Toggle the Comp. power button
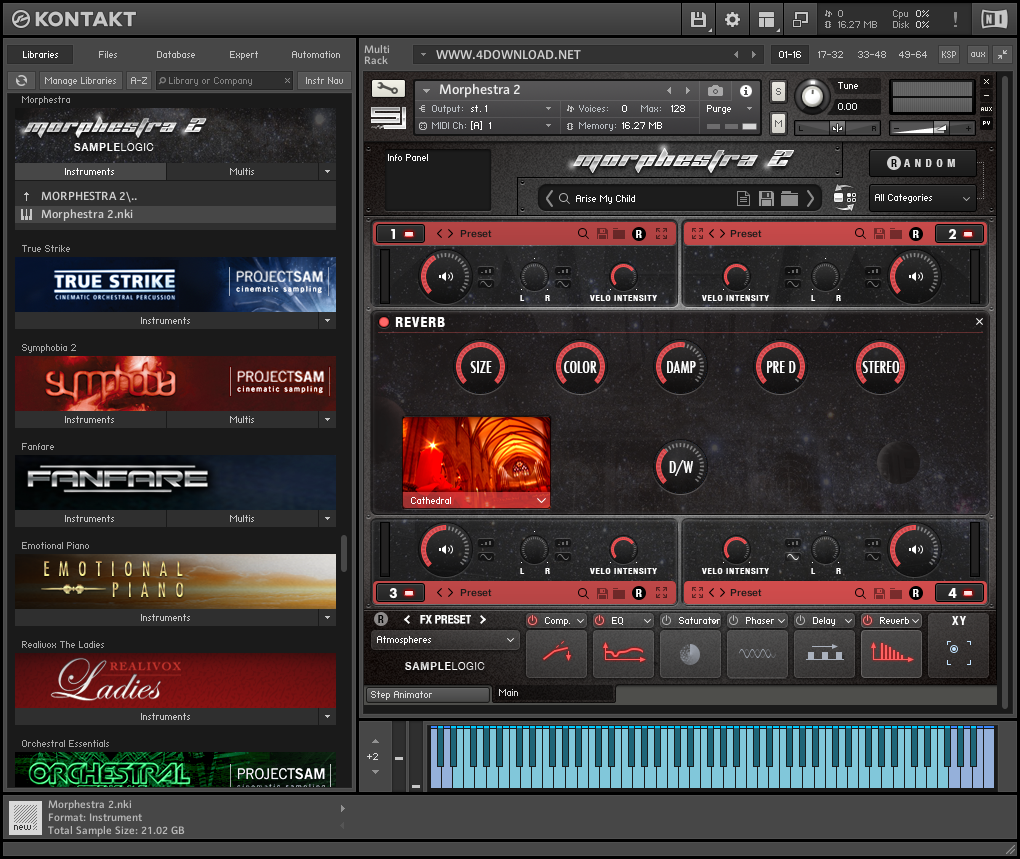1020x859 pixels. click(533, 620)
